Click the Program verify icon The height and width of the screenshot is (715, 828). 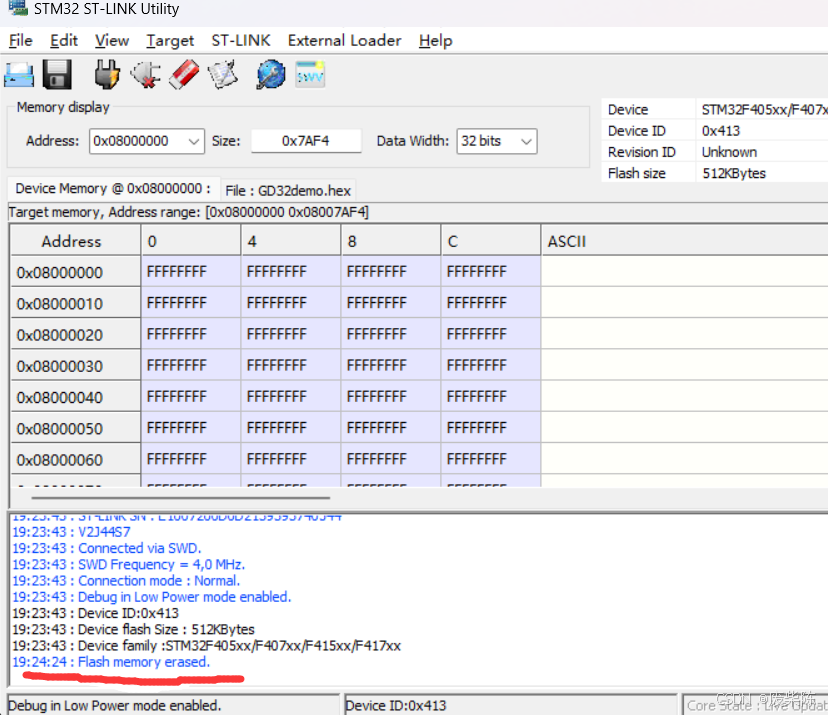coord(222,74)
